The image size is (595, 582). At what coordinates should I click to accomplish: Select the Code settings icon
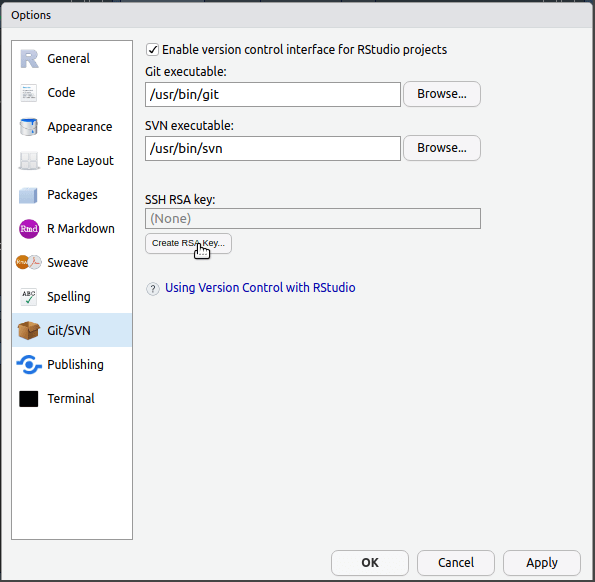click(x=28, y=93)
